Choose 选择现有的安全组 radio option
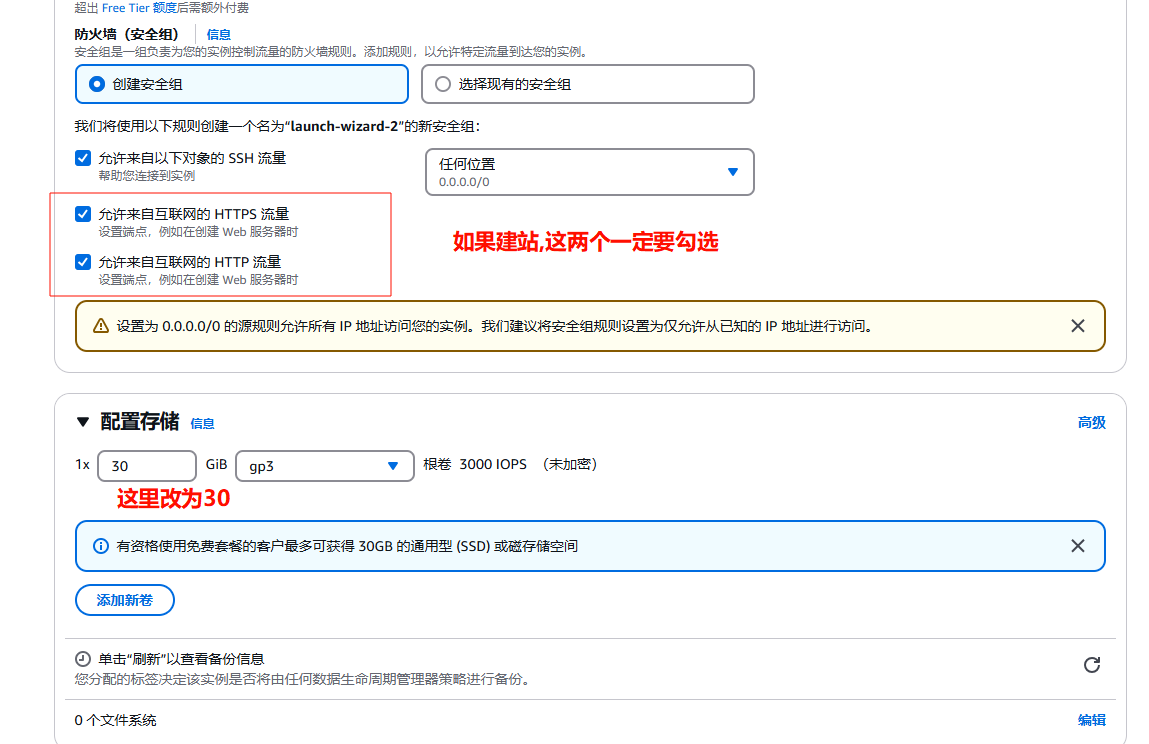This screenshot has height=744, width=1149. (443, 85)
